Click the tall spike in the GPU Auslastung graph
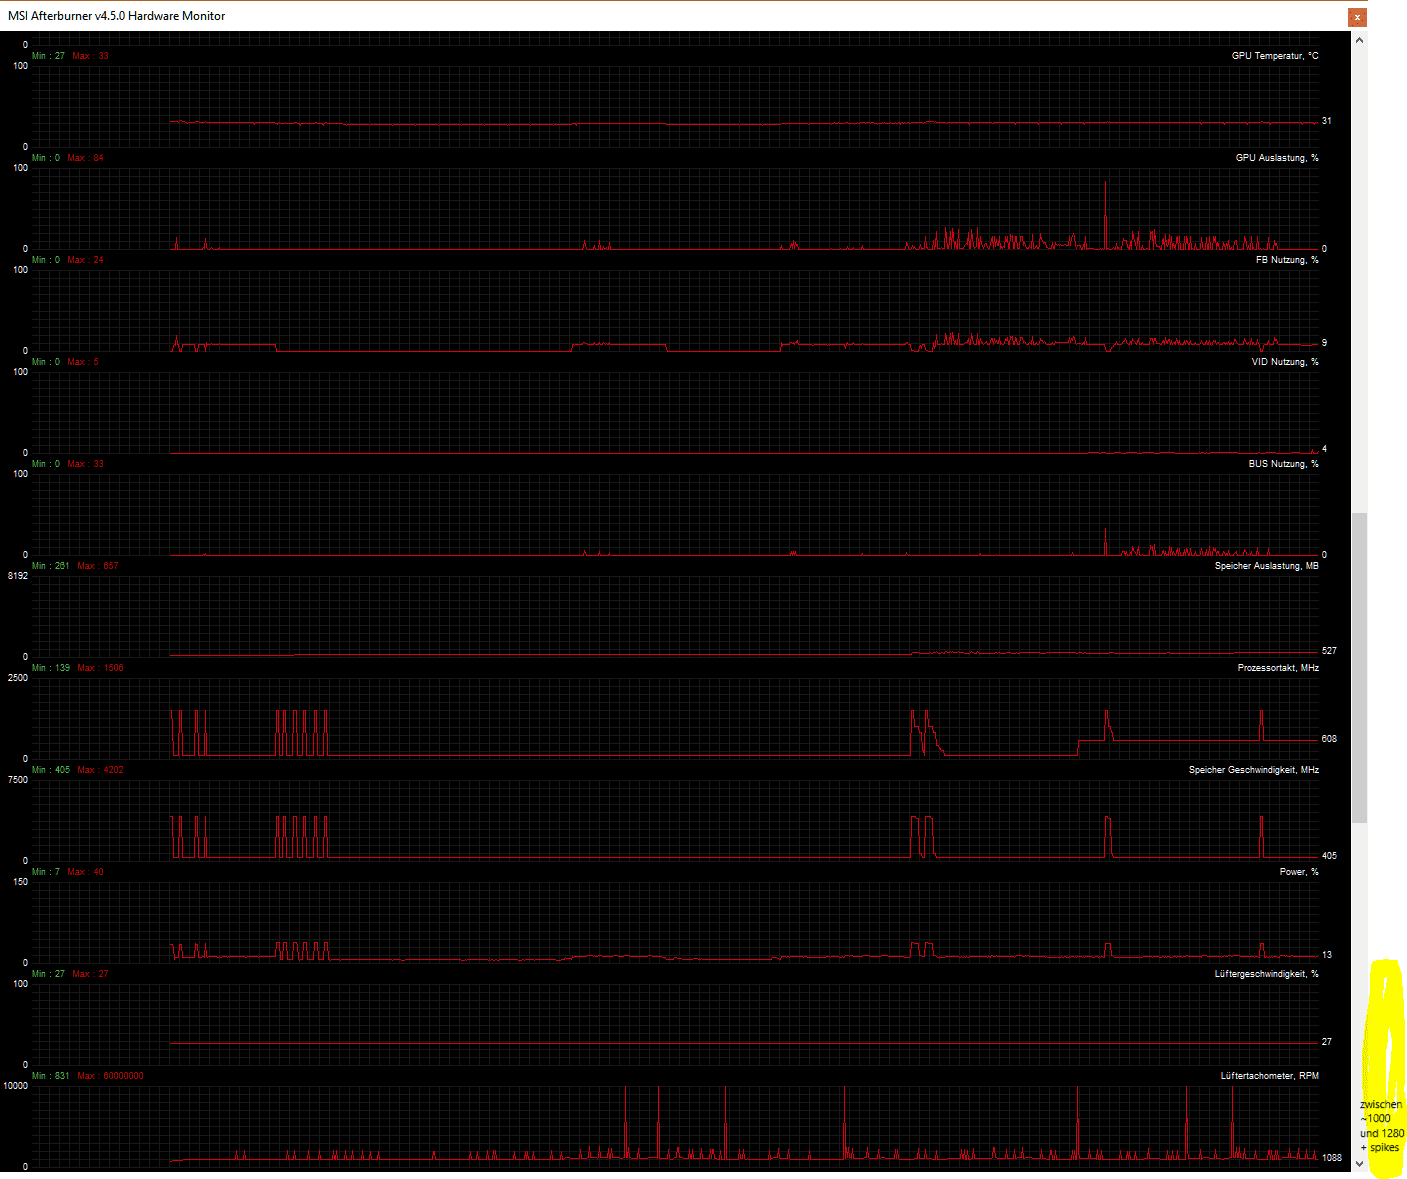The image size is (1407, 1179). tap(1105, 215)
